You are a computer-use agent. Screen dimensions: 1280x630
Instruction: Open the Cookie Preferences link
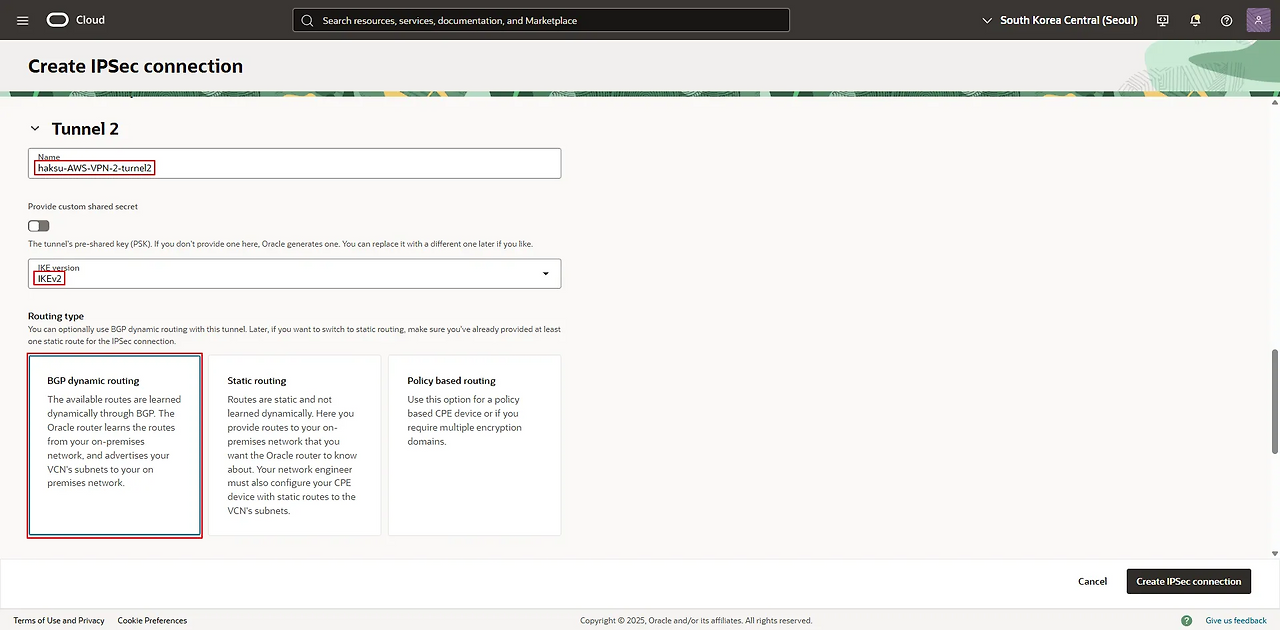152,620
